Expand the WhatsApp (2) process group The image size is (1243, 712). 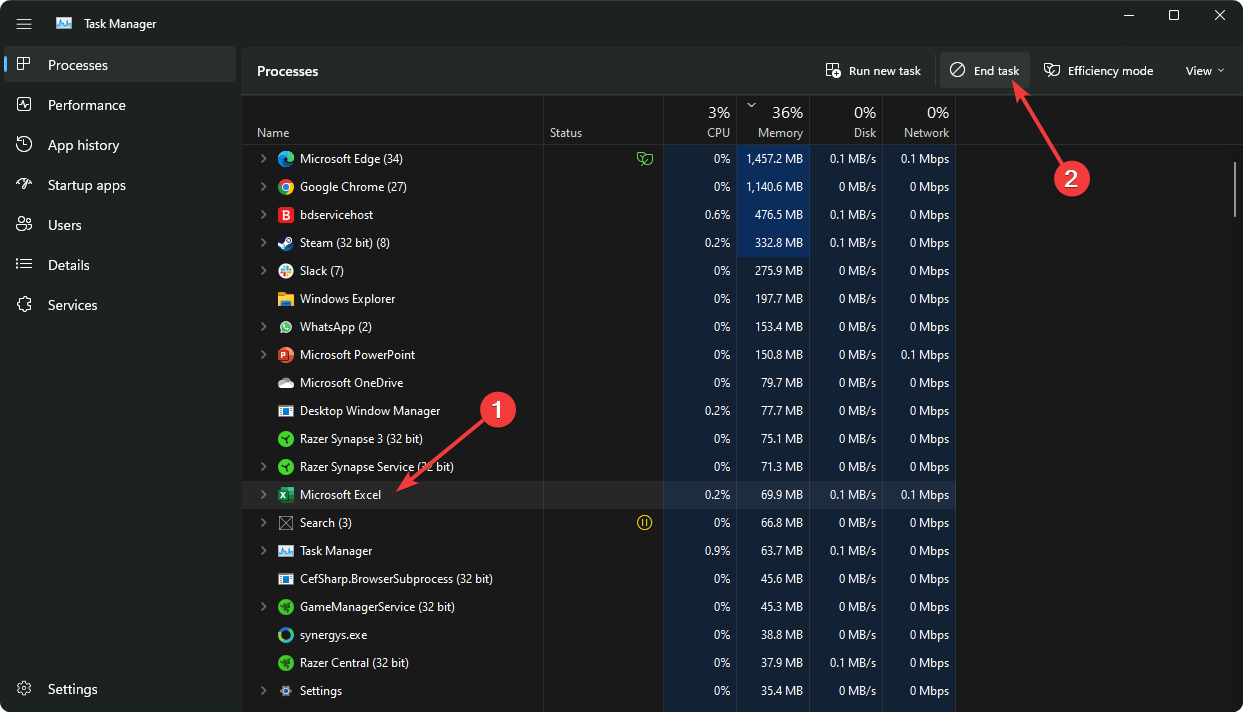pos(264,327)
